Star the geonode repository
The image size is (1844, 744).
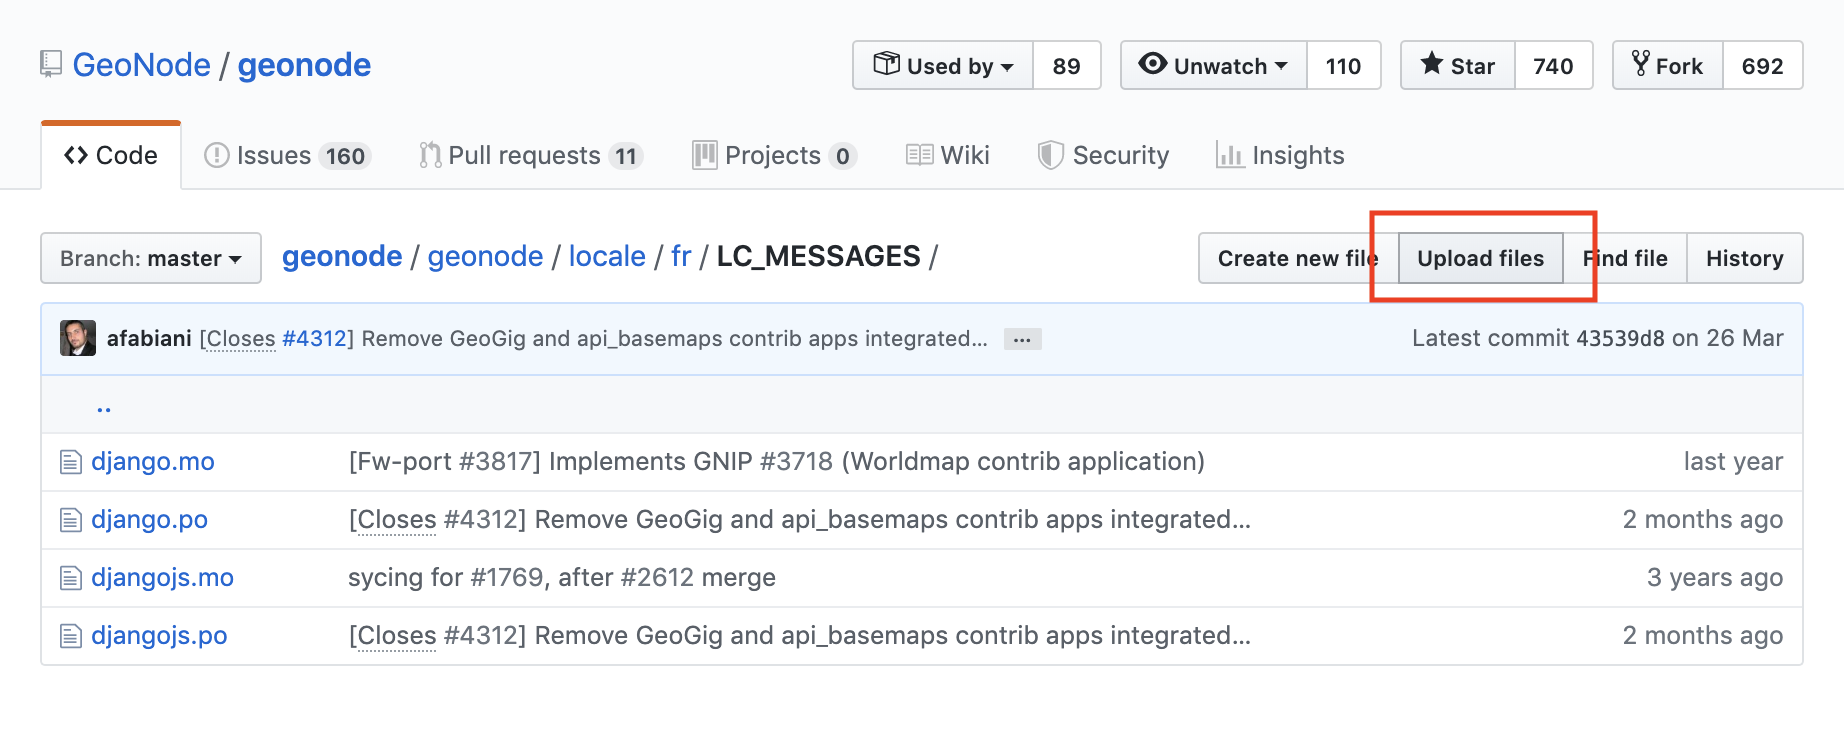point(1458,66)
